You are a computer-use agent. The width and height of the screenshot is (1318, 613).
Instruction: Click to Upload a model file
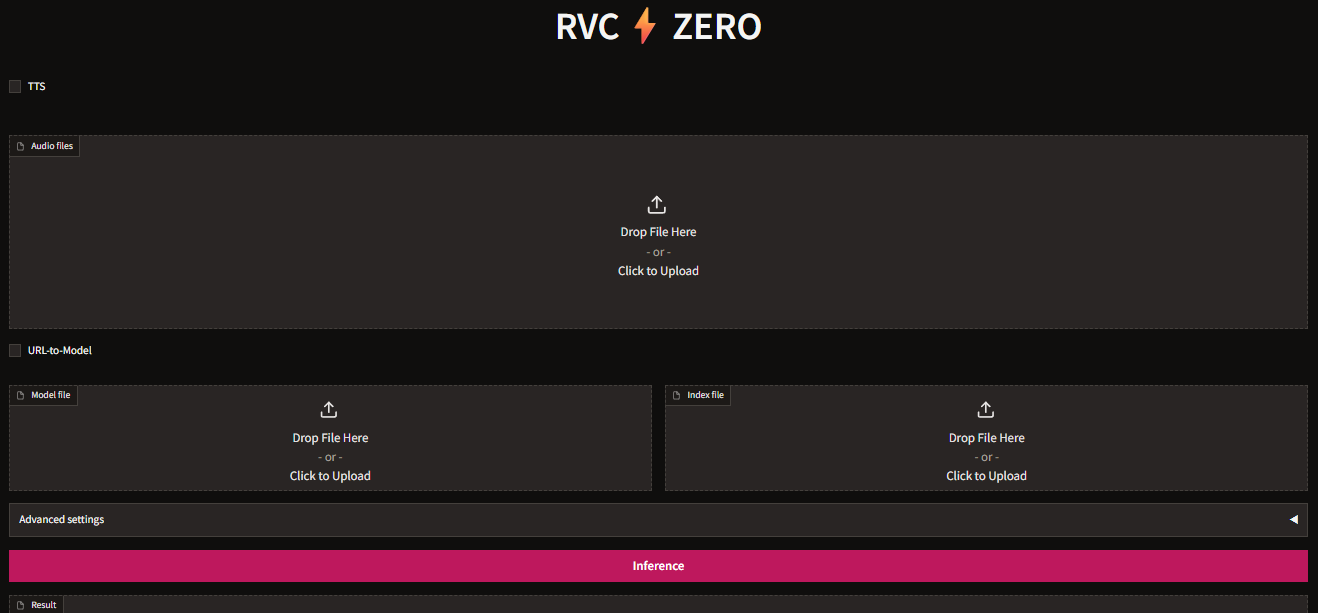click(330, 475)
